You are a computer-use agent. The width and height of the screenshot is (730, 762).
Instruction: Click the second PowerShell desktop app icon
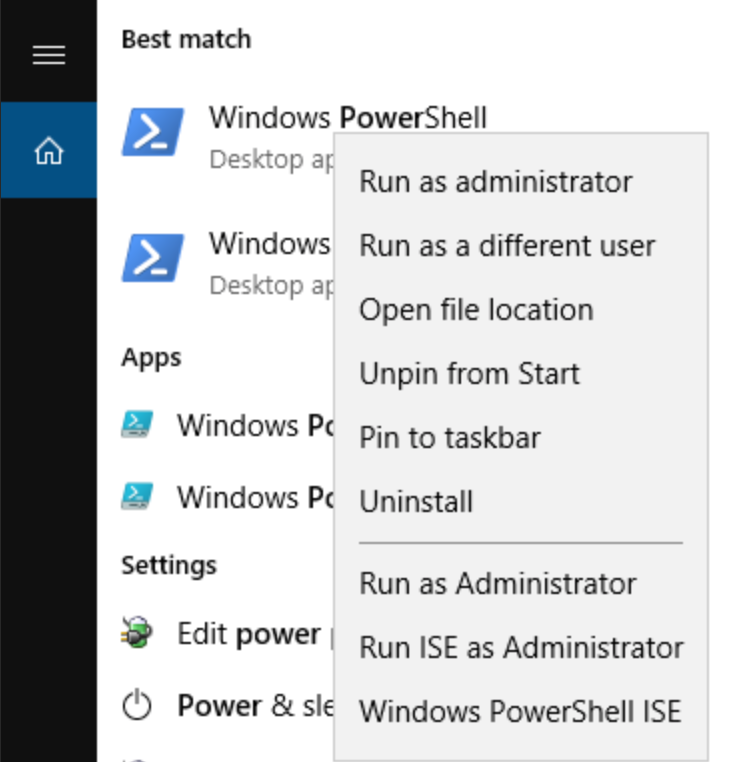pos(153,258)
